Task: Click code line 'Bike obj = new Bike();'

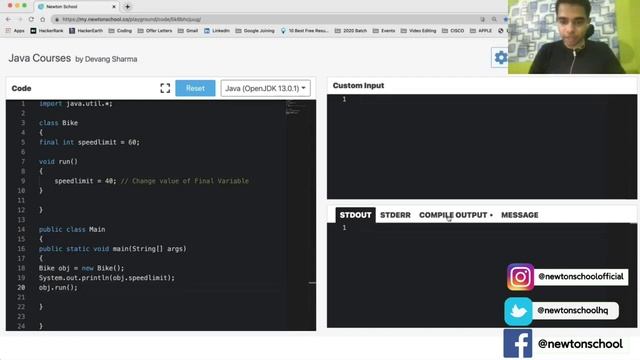Action: [x=81, y=268]
